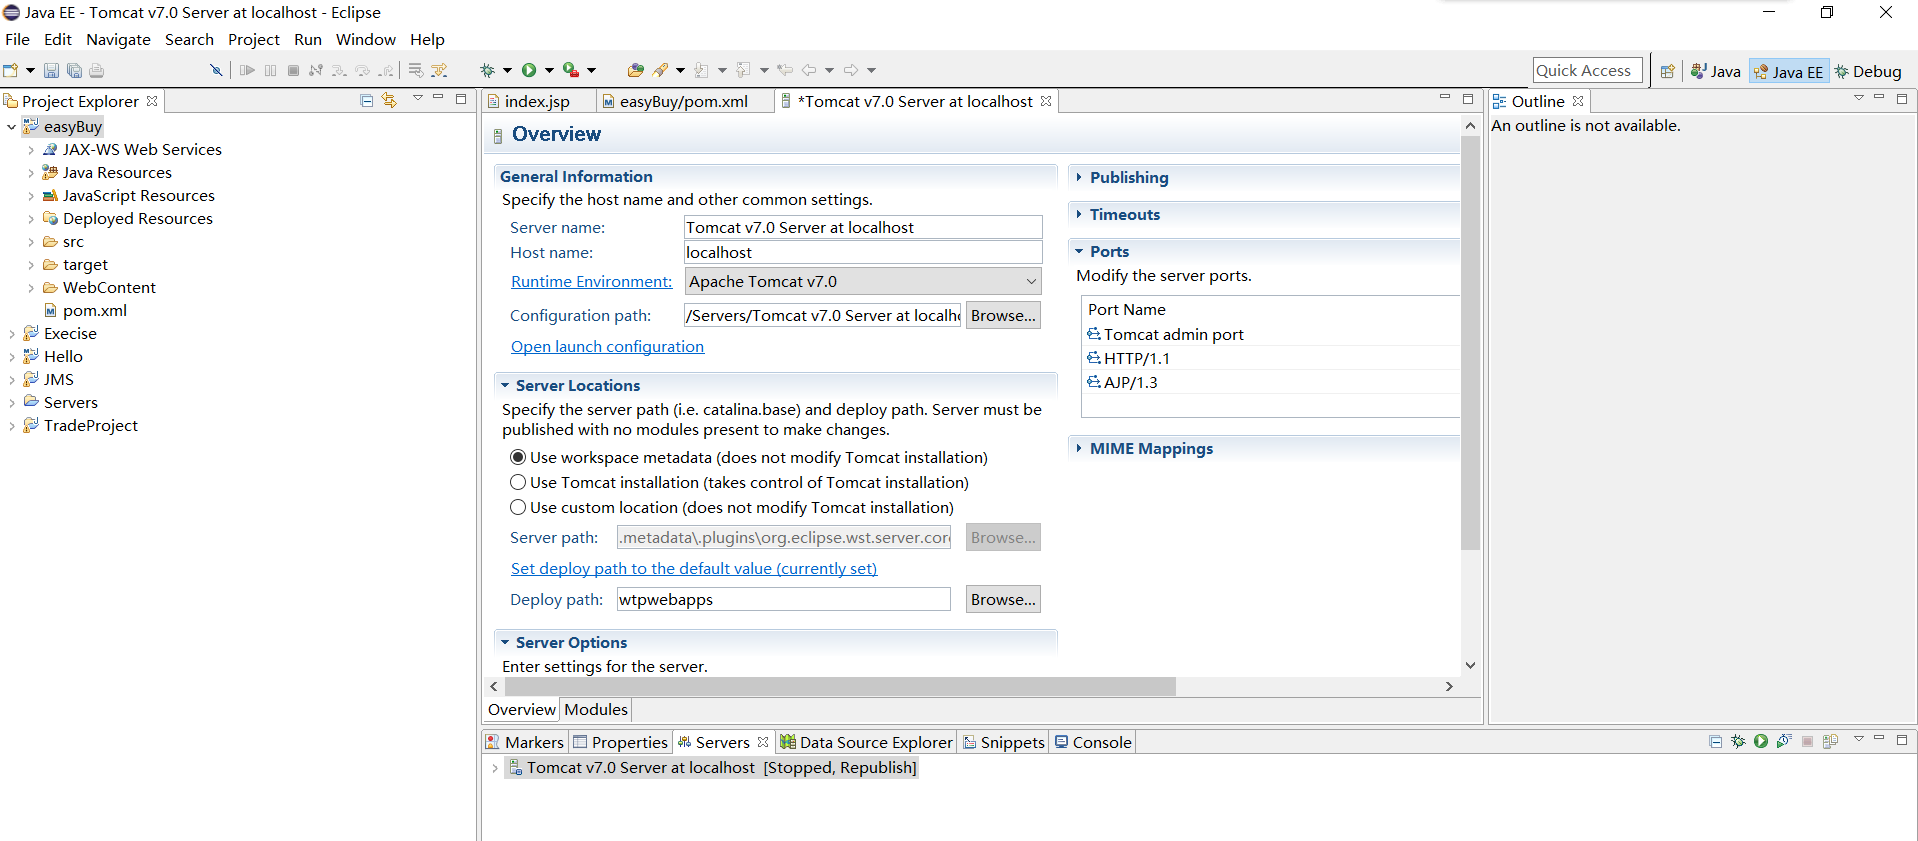The height and width of the screenshot is (841, 1918).
Task: Click the Save toolbar icon
Action: coord(51,70)
